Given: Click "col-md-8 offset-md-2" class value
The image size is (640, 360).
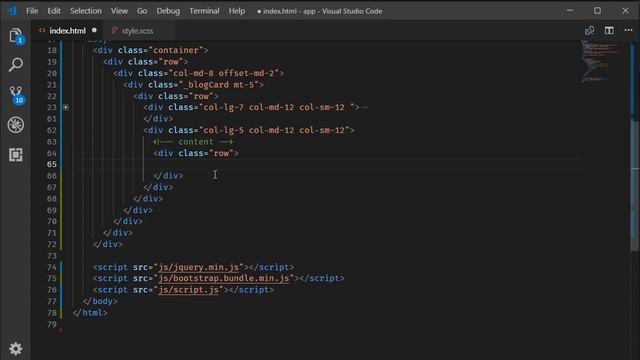Looking at the screenshot, I should (x=223, y=73).
